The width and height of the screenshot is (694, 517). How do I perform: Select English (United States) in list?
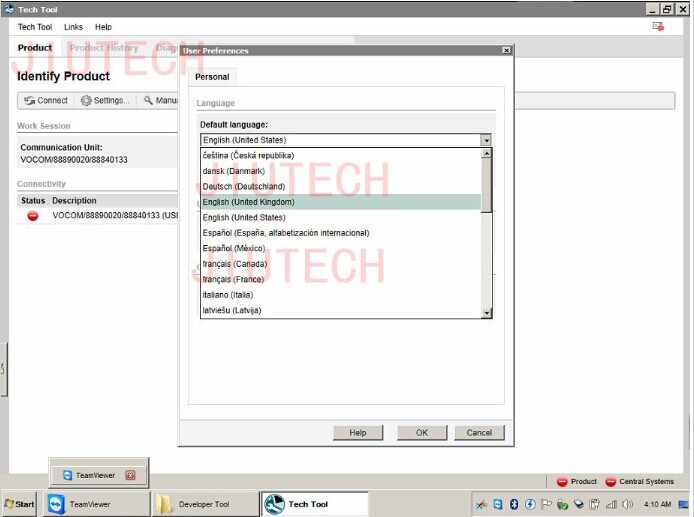point(340,217)
